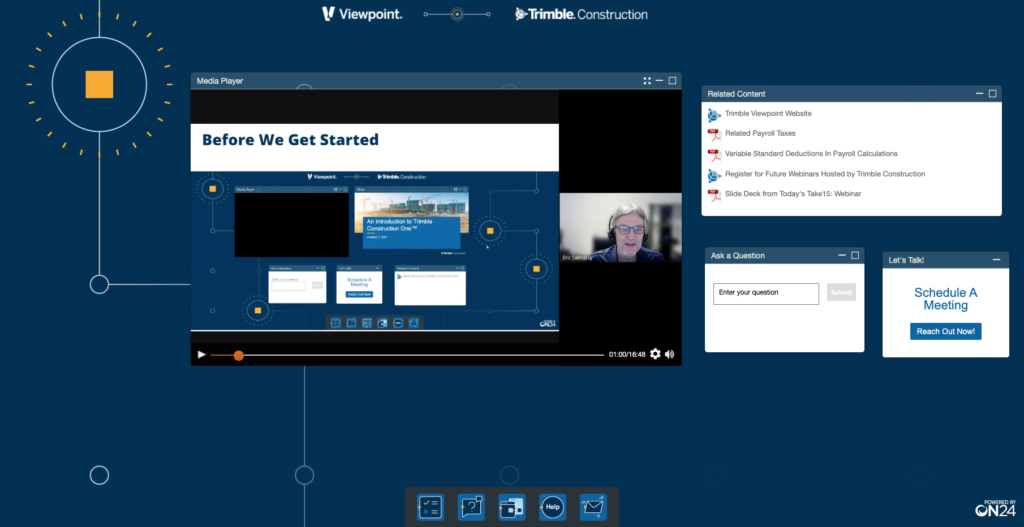Minimize the Ask a Question panel
Screen dimensions: 1024x527
pyautogui.click(x=842, y=255)
